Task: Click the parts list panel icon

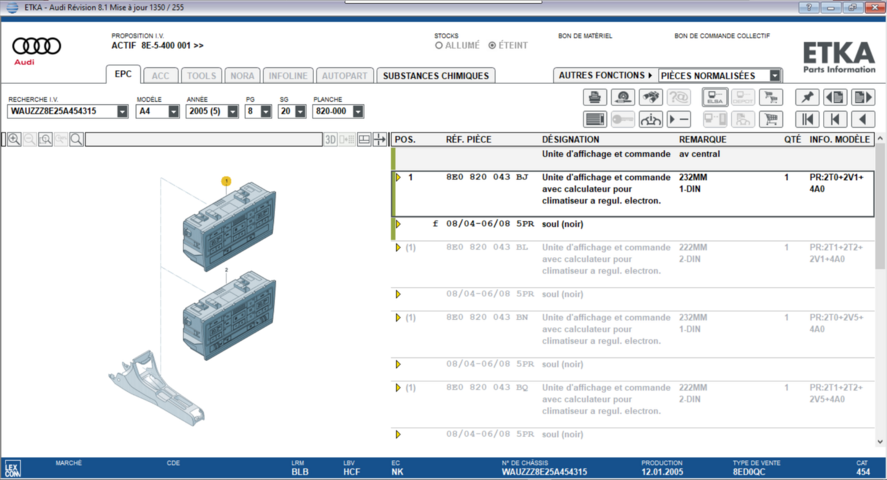Action: coord(595,119)
